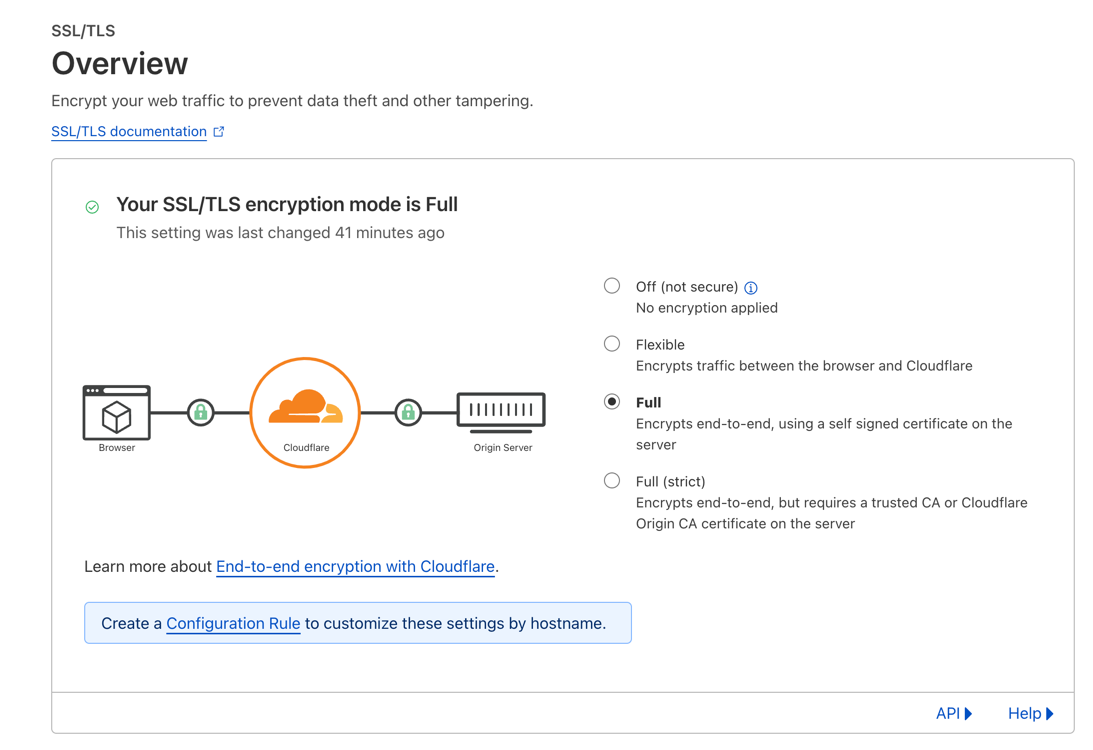Viewport: 1093px width, 750px height.
Task: Click the arrow icon next to Help
Action: pos(1050,713)
